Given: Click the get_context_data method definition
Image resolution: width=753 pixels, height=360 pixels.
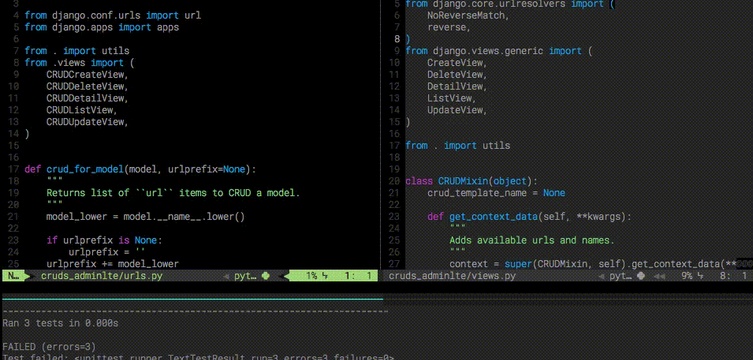Looking at the screenshot, I should pyautogui.click(x=529, y=216).
